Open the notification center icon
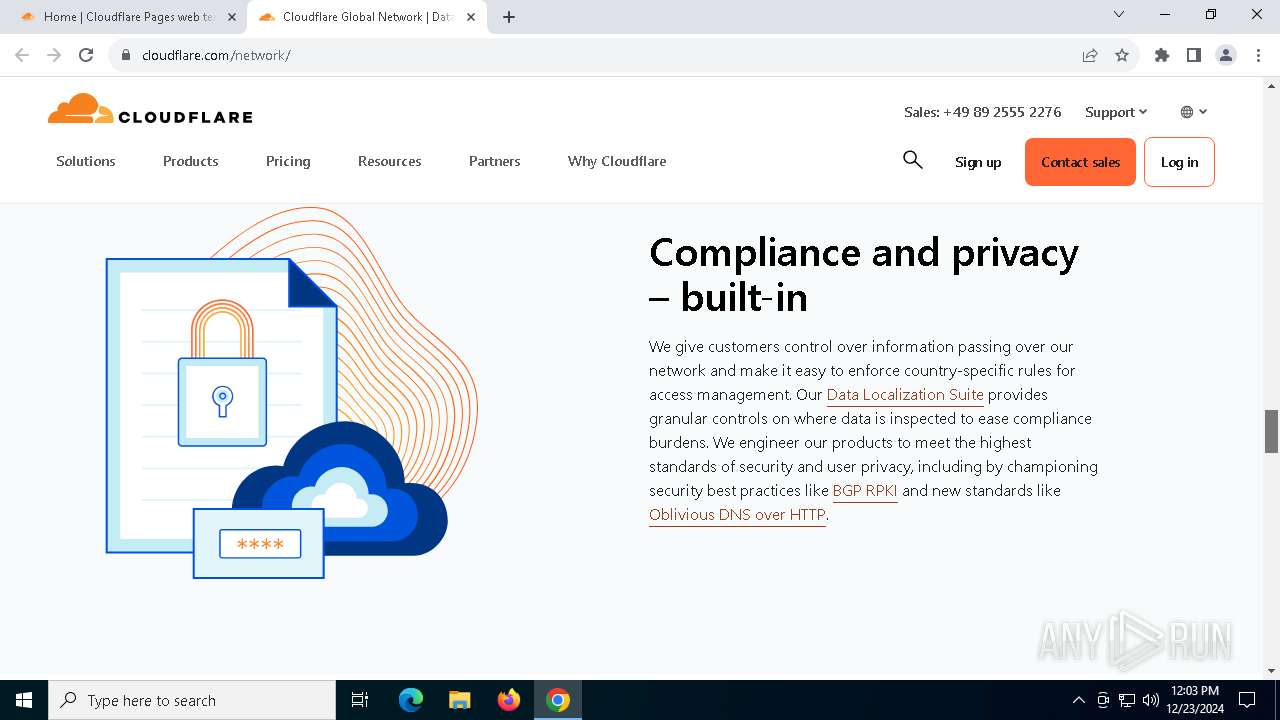1280x720 pixels. tap(1247, 700)
